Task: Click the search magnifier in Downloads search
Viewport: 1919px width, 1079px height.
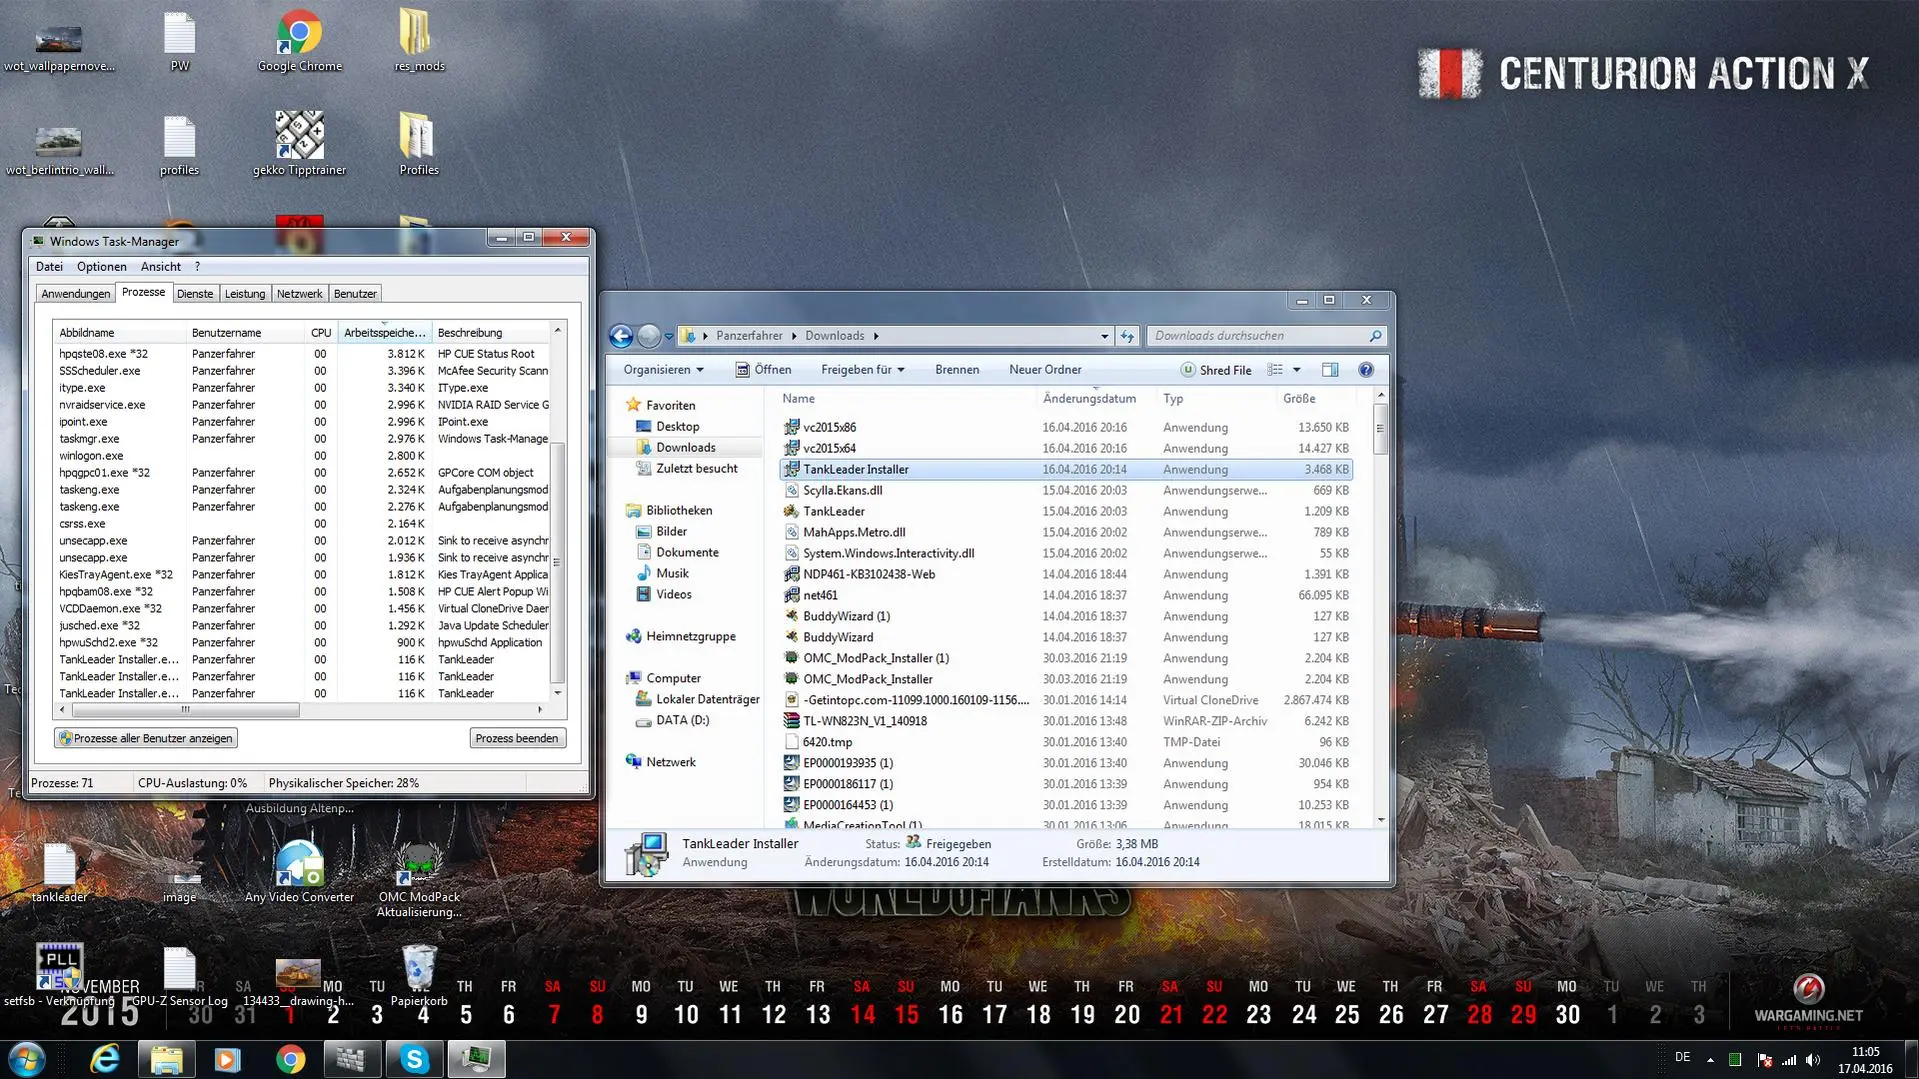Action: (1375, 336)
